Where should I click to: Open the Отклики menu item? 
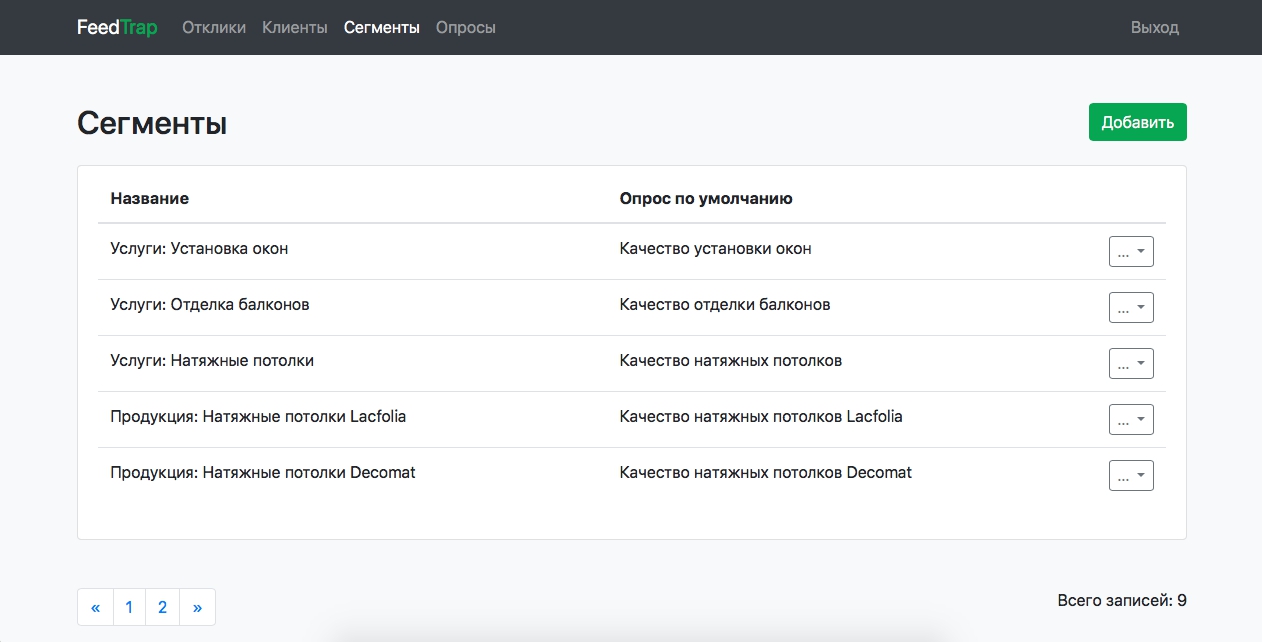[214, 27]
